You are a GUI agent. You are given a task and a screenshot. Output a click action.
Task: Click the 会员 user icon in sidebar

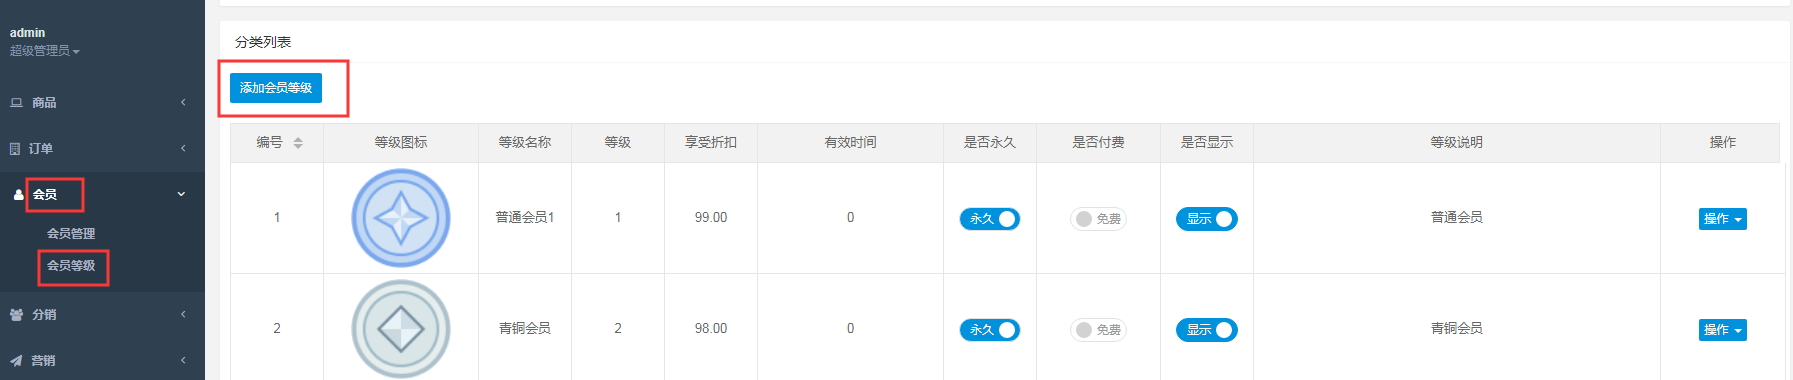click(18, 195)
